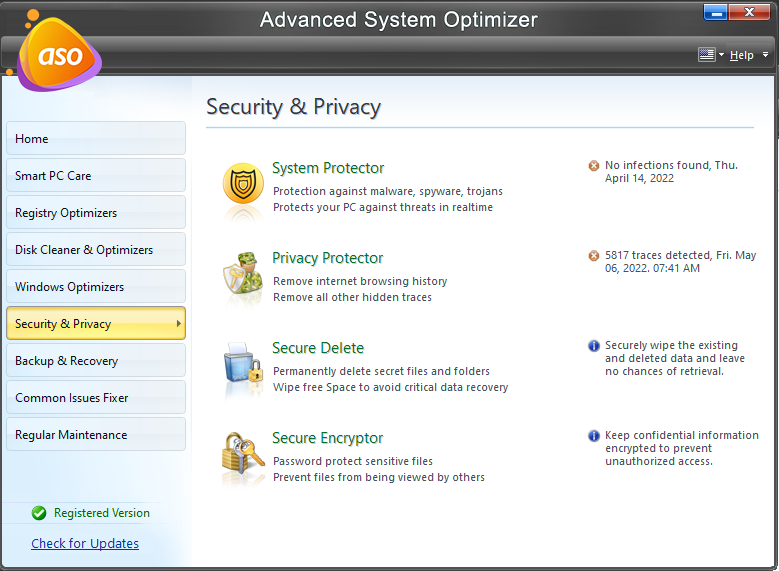Click 'Protects your PC against threats in realtime'
The image size is (779, 571).
383,207
